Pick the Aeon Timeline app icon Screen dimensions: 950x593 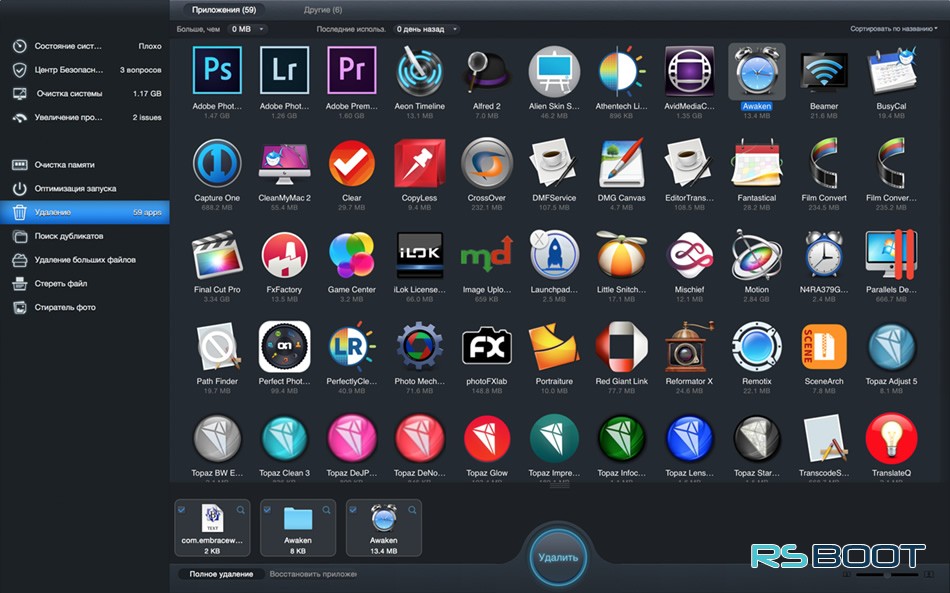pos(419,70)
